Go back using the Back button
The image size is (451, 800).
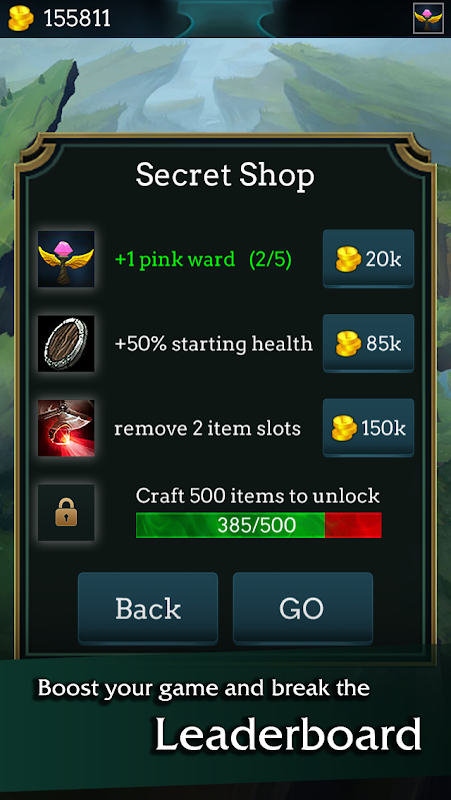click(x=148, y=608)
